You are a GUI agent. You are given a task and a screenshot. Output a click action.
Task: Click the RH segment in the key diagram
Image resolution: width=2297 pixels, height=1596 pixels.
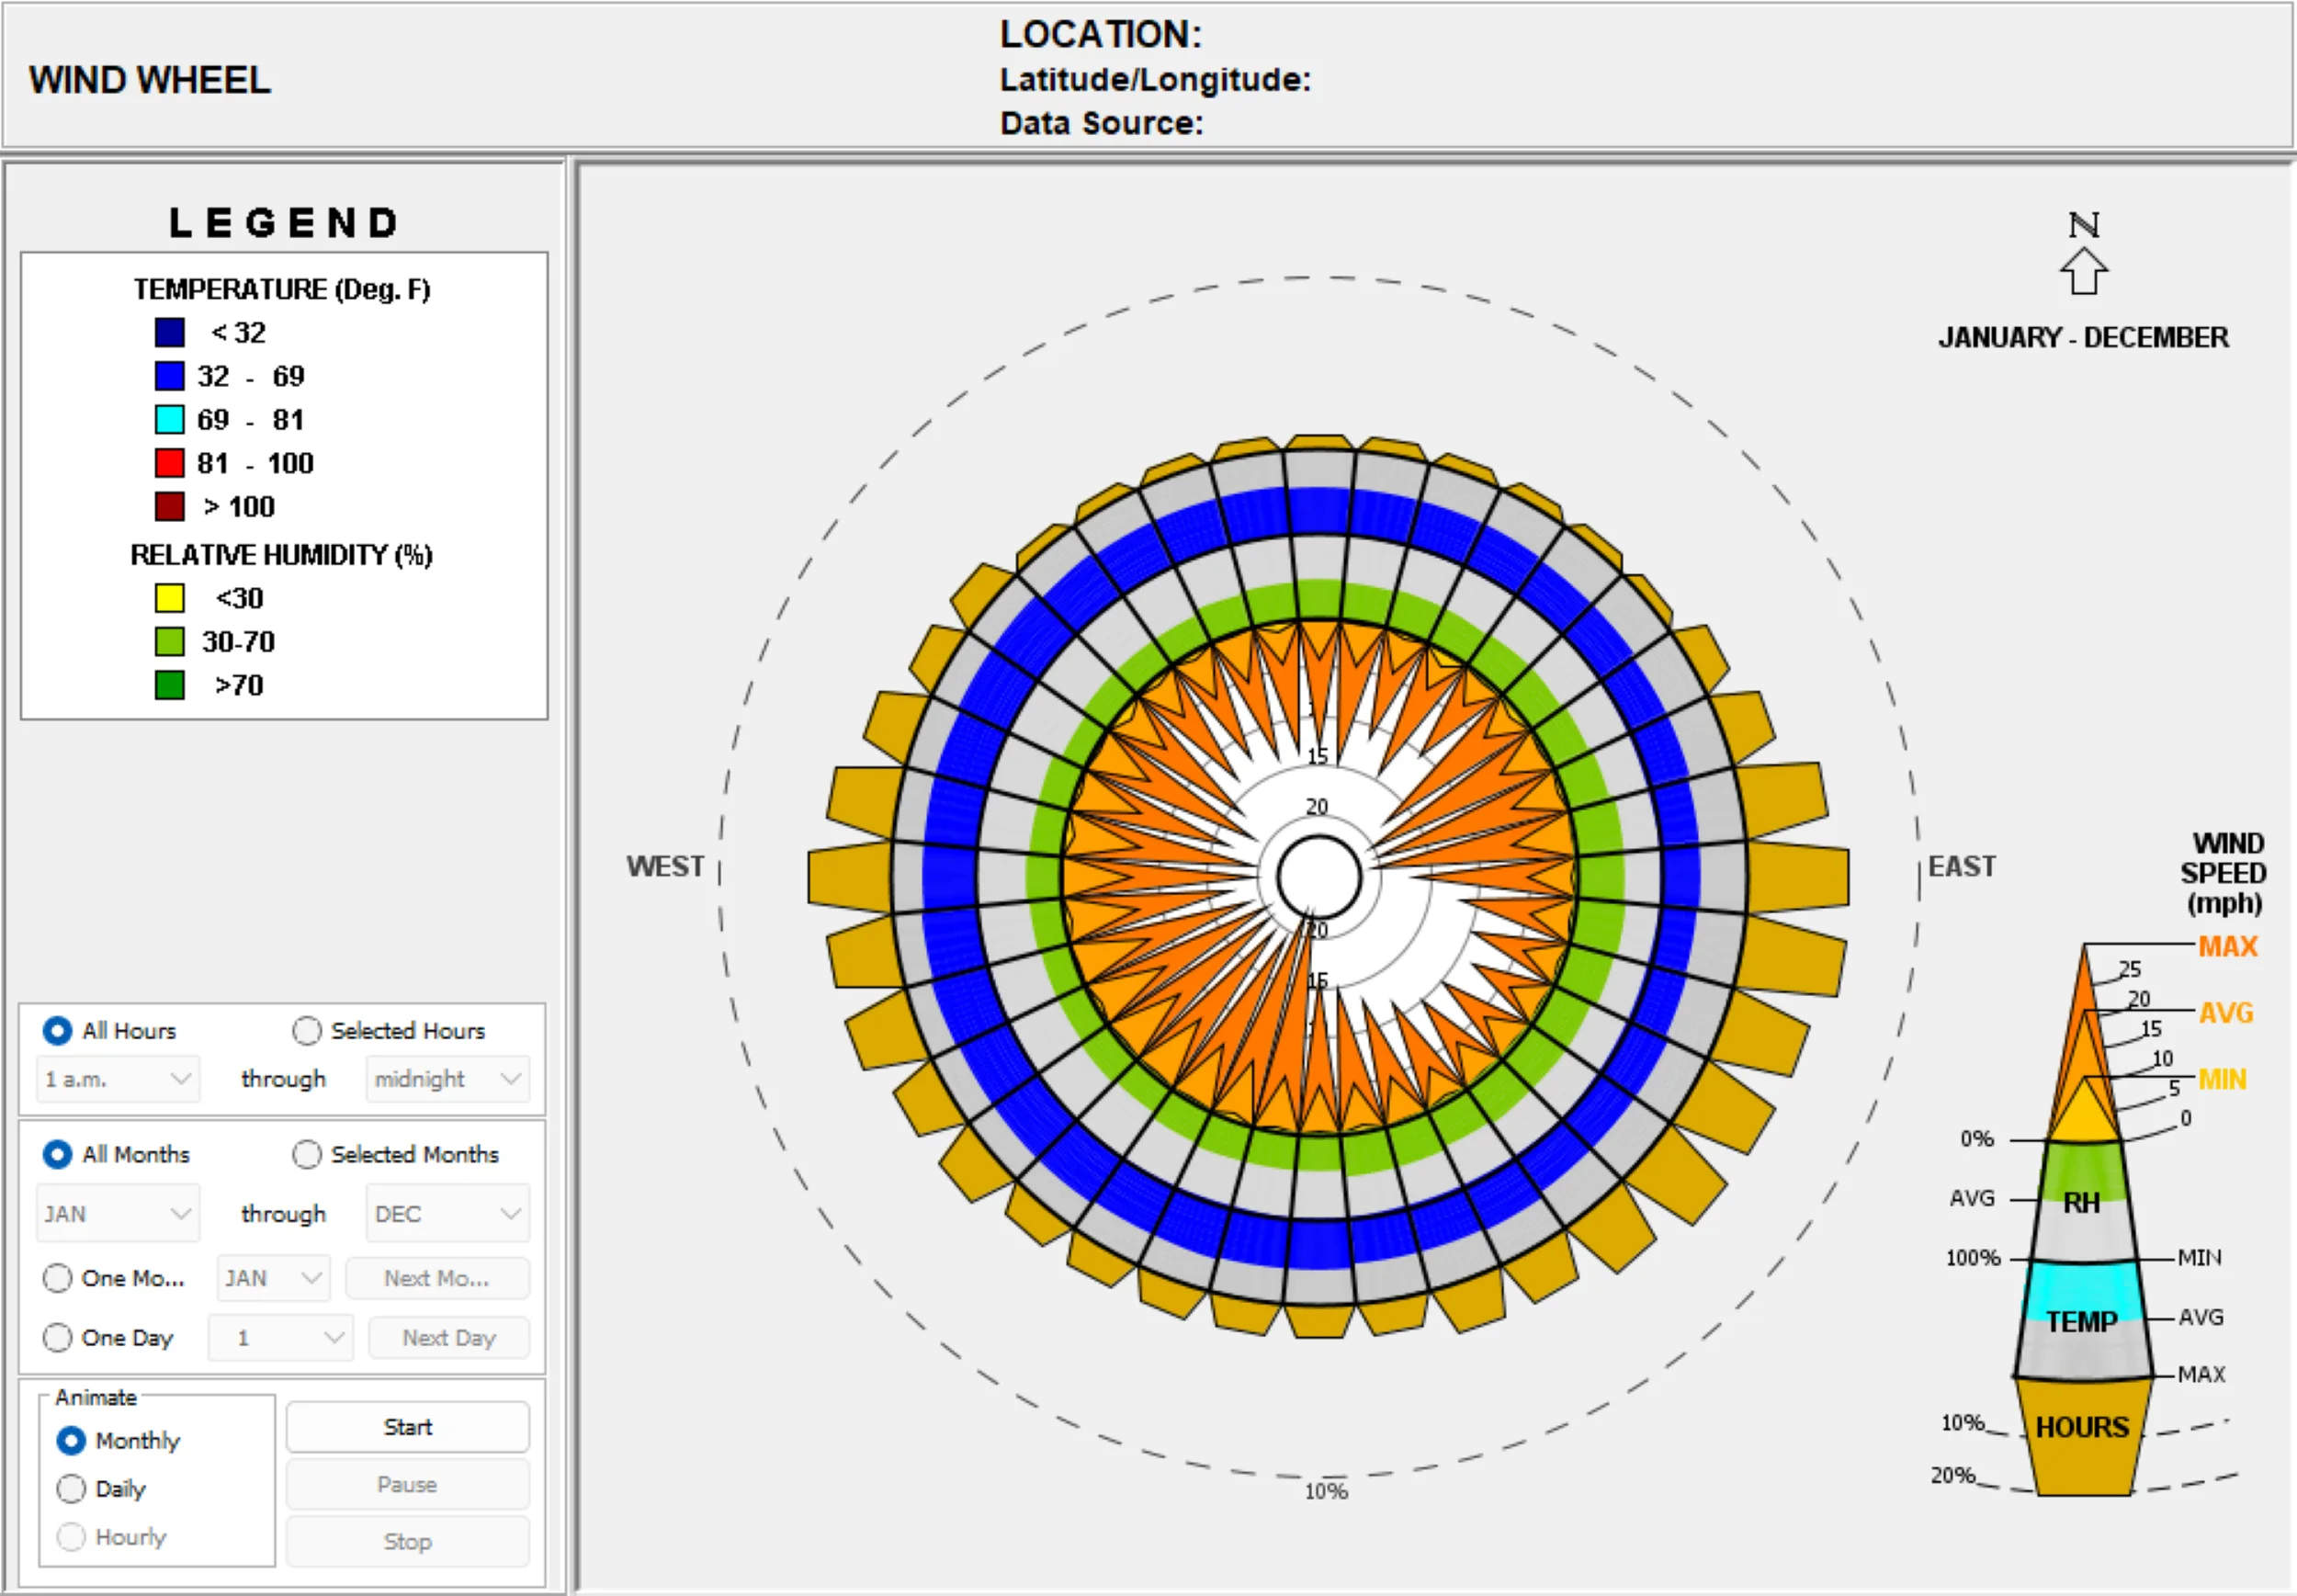(2082, 1200)
